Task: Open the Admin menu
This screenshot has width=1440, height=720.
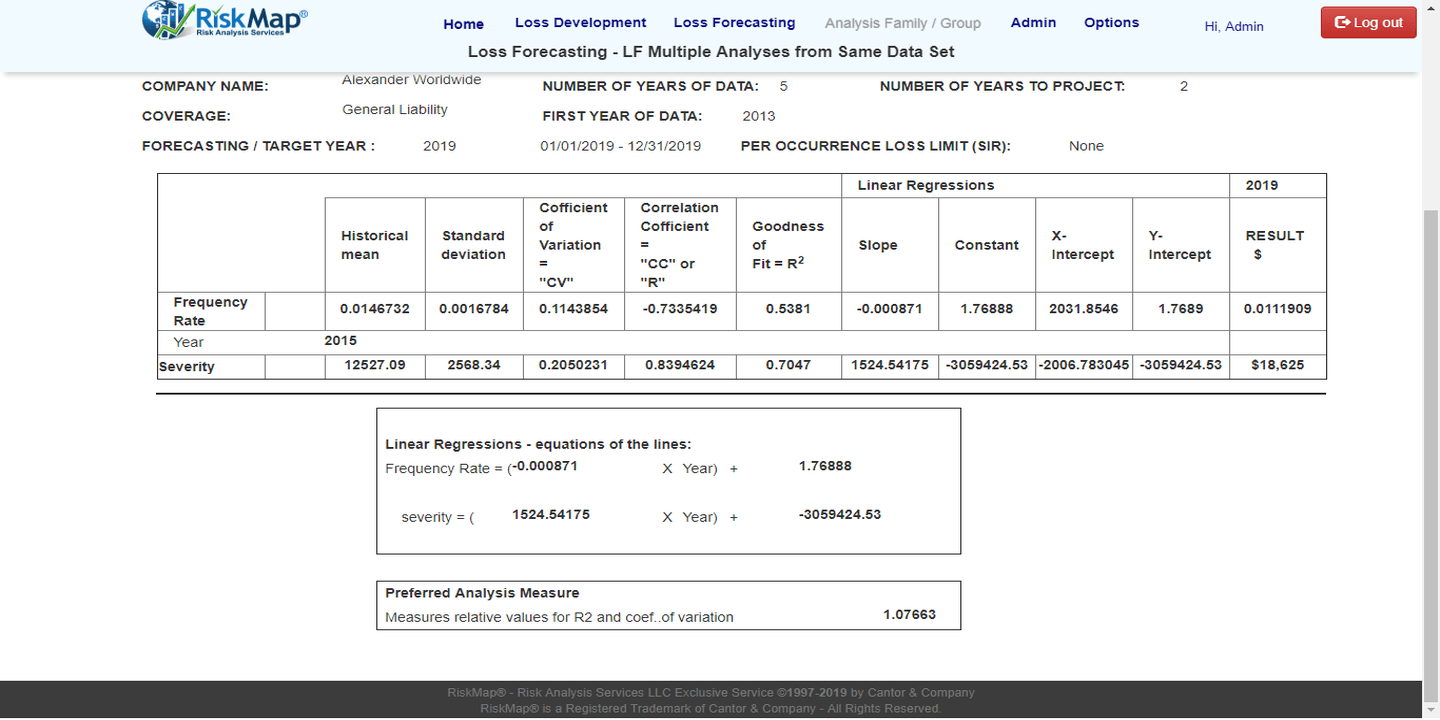Action: point(1034,22)
